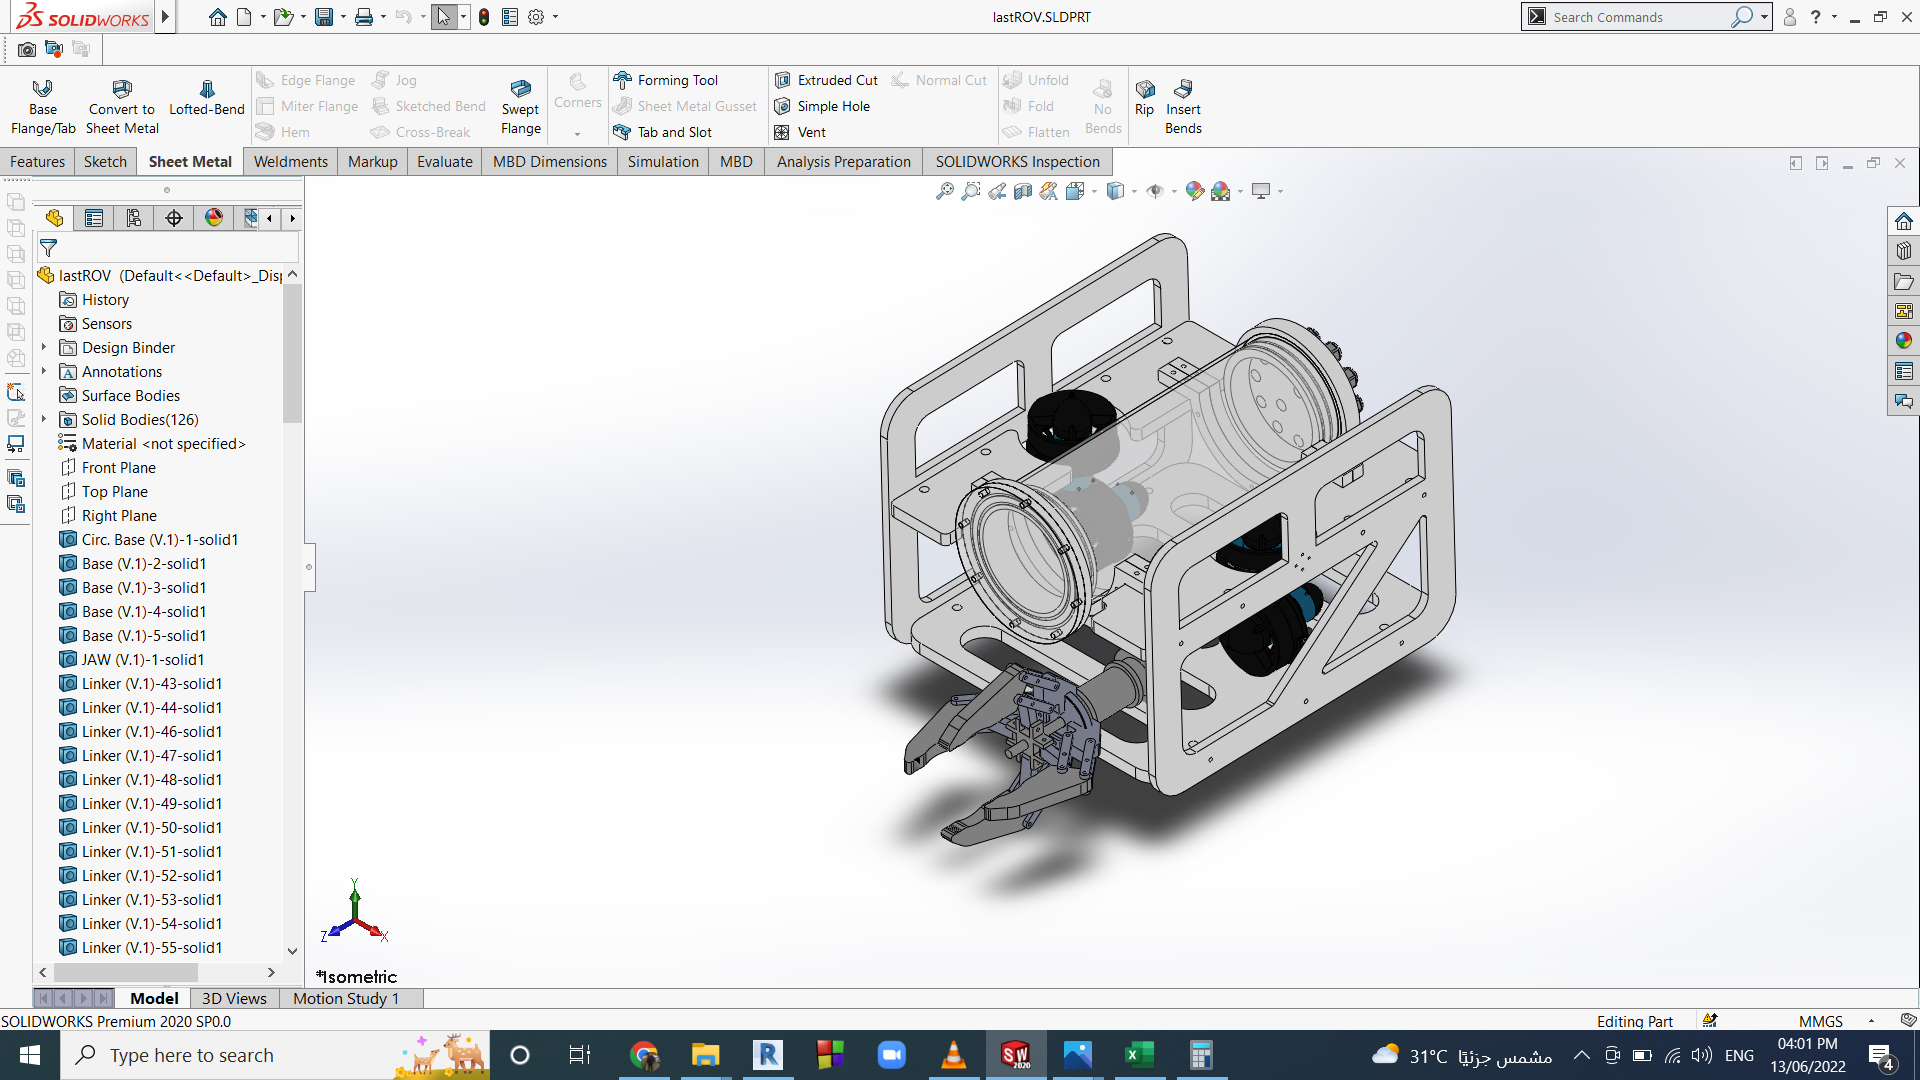Expand the Design Binder node
Screen dimensions: 1920x1080
pyautogui.click(x=44, y=347)
